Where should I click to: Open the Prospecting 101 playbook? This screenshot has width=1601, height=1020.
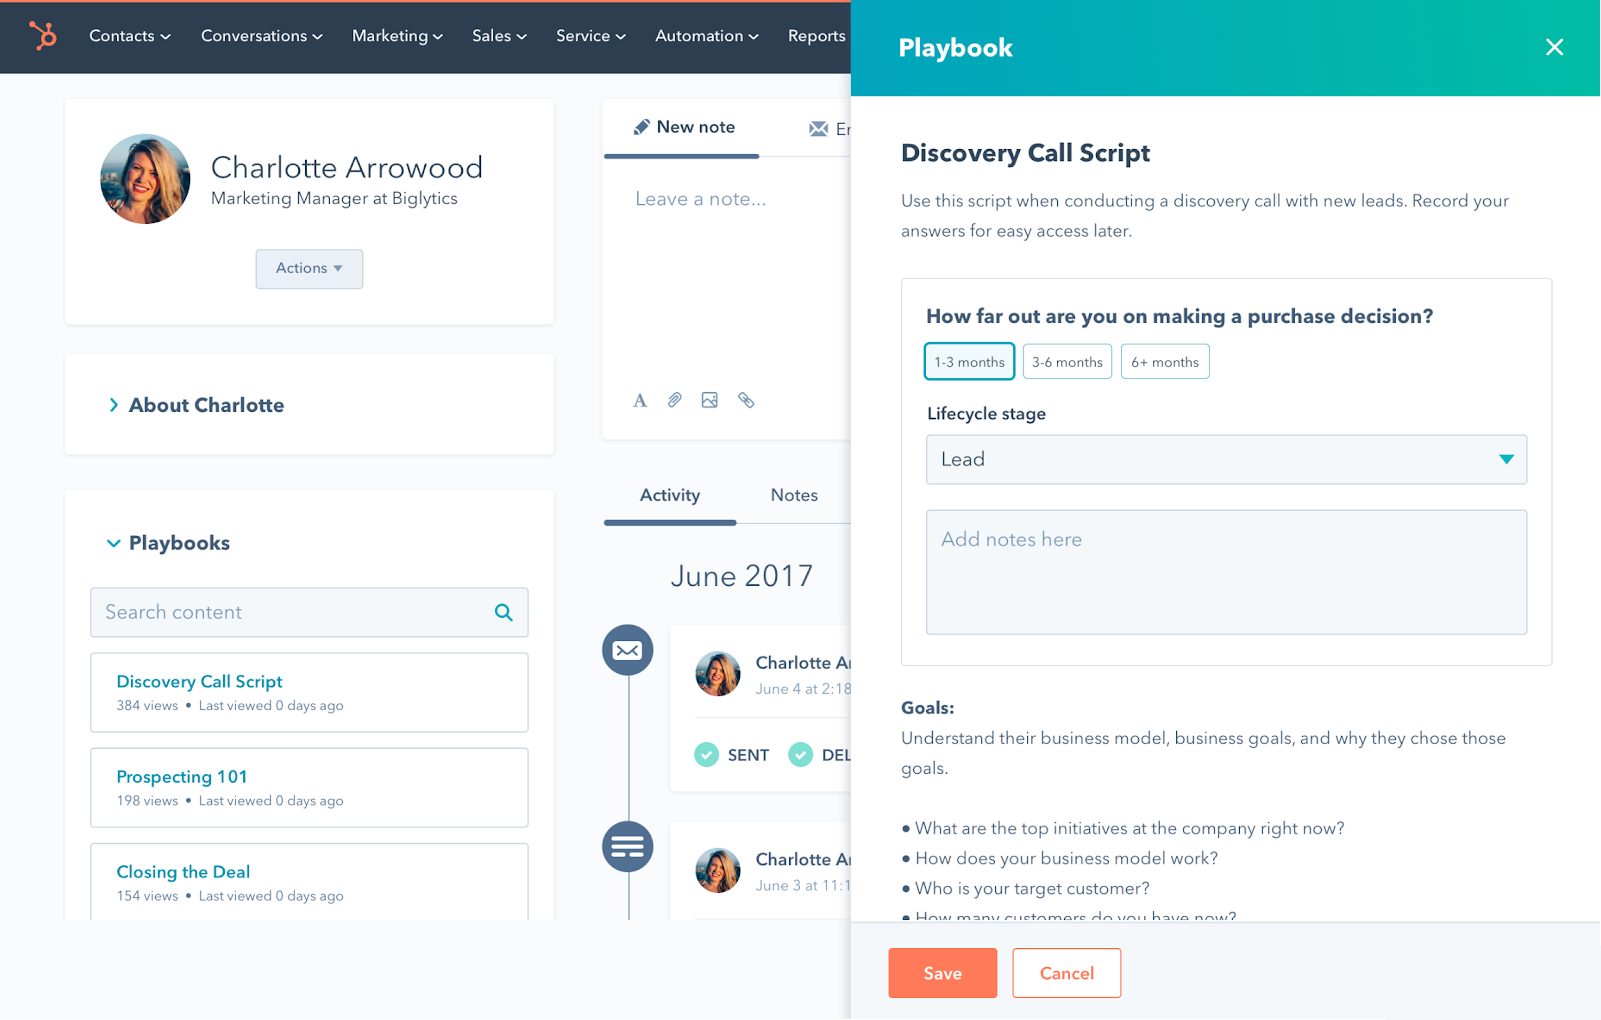click(x=309, y=788)
